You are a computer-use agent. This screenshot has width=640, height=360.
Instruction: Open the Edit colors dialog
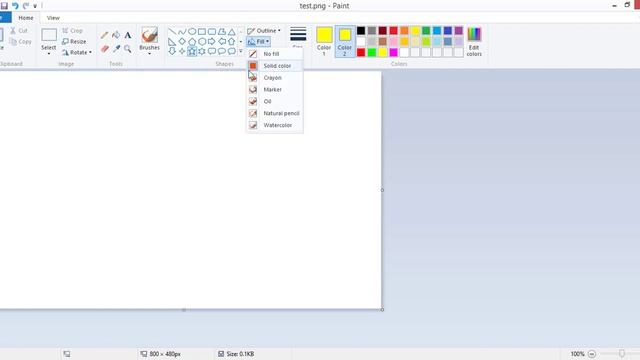click(474, 41)
